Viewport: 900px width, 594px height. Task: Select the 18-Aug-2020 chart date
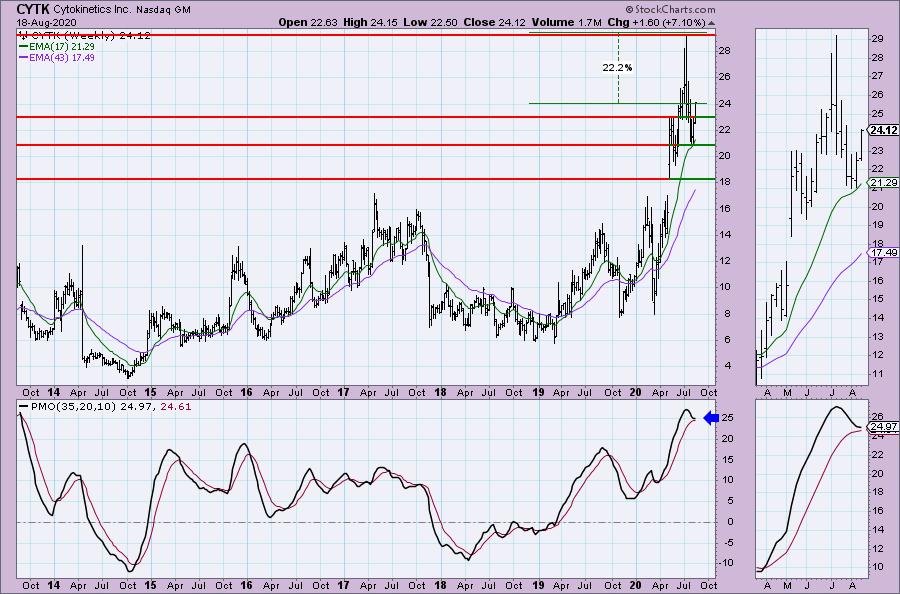pos(44,22)
